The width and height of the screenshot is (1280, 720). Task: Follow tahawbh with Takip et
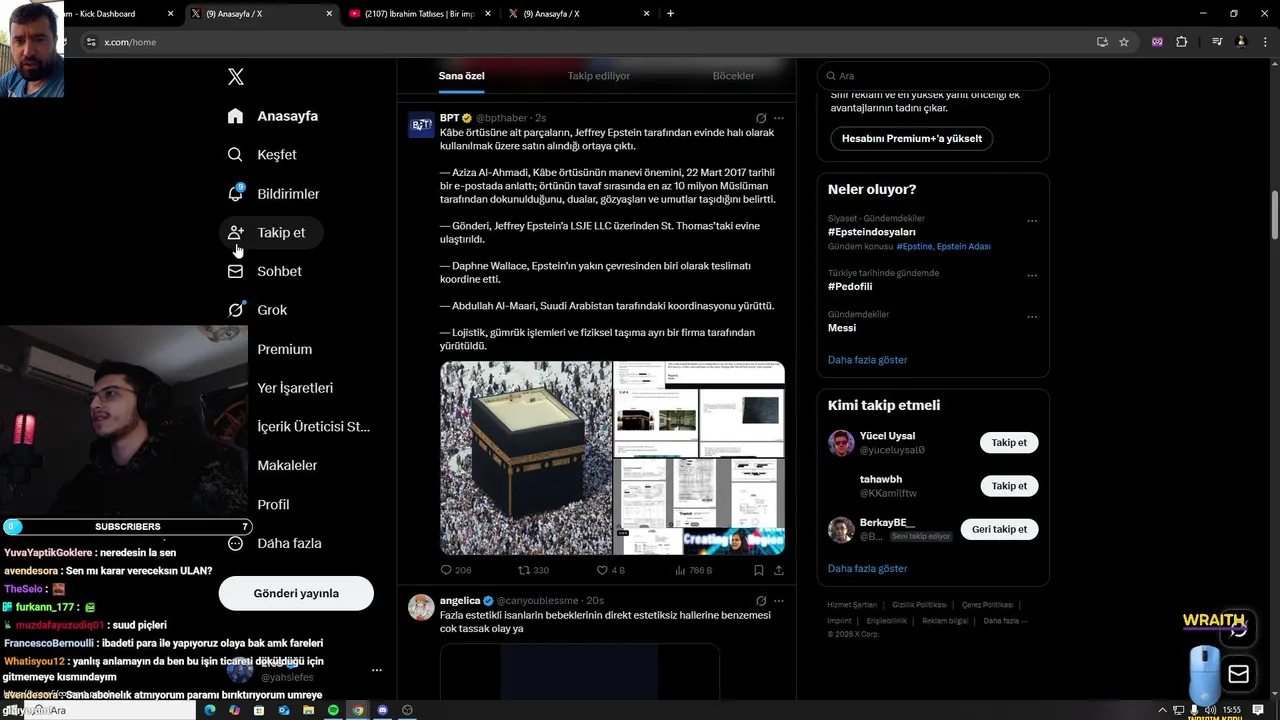pyautogui.click(x=1009, y=486)
